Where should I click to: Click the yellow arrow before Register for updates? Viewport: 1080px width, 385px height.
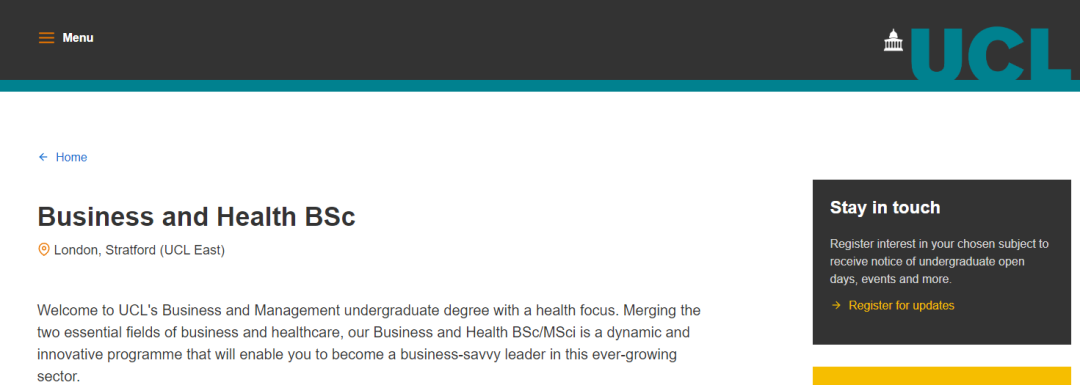836,305
